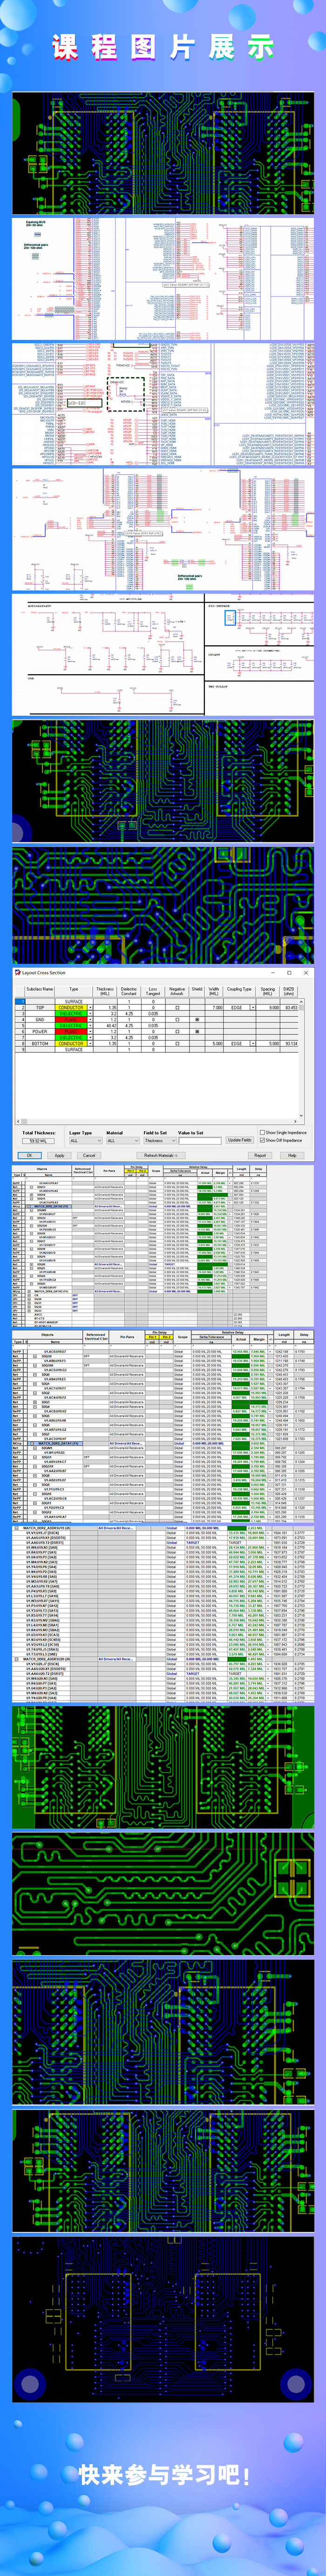Screen dimensions: 326x2576
Task: Enable Negative Artwork for the TOP layer
Action: [177, 1007]
